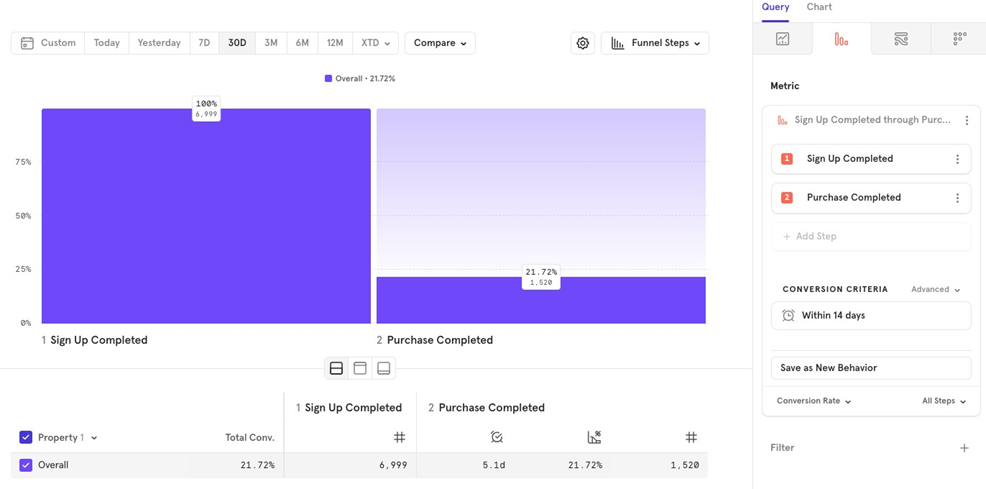This screenshot has width=986, height=489.
Task: Click Add Step button
Action: pos(870,236)
